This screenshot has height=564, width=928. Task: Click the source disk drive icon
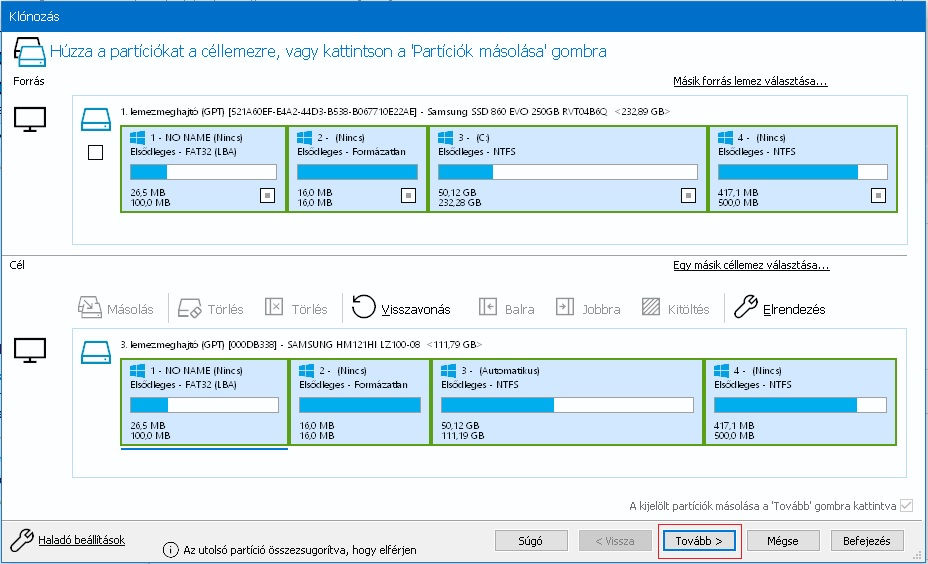[95, 120]
